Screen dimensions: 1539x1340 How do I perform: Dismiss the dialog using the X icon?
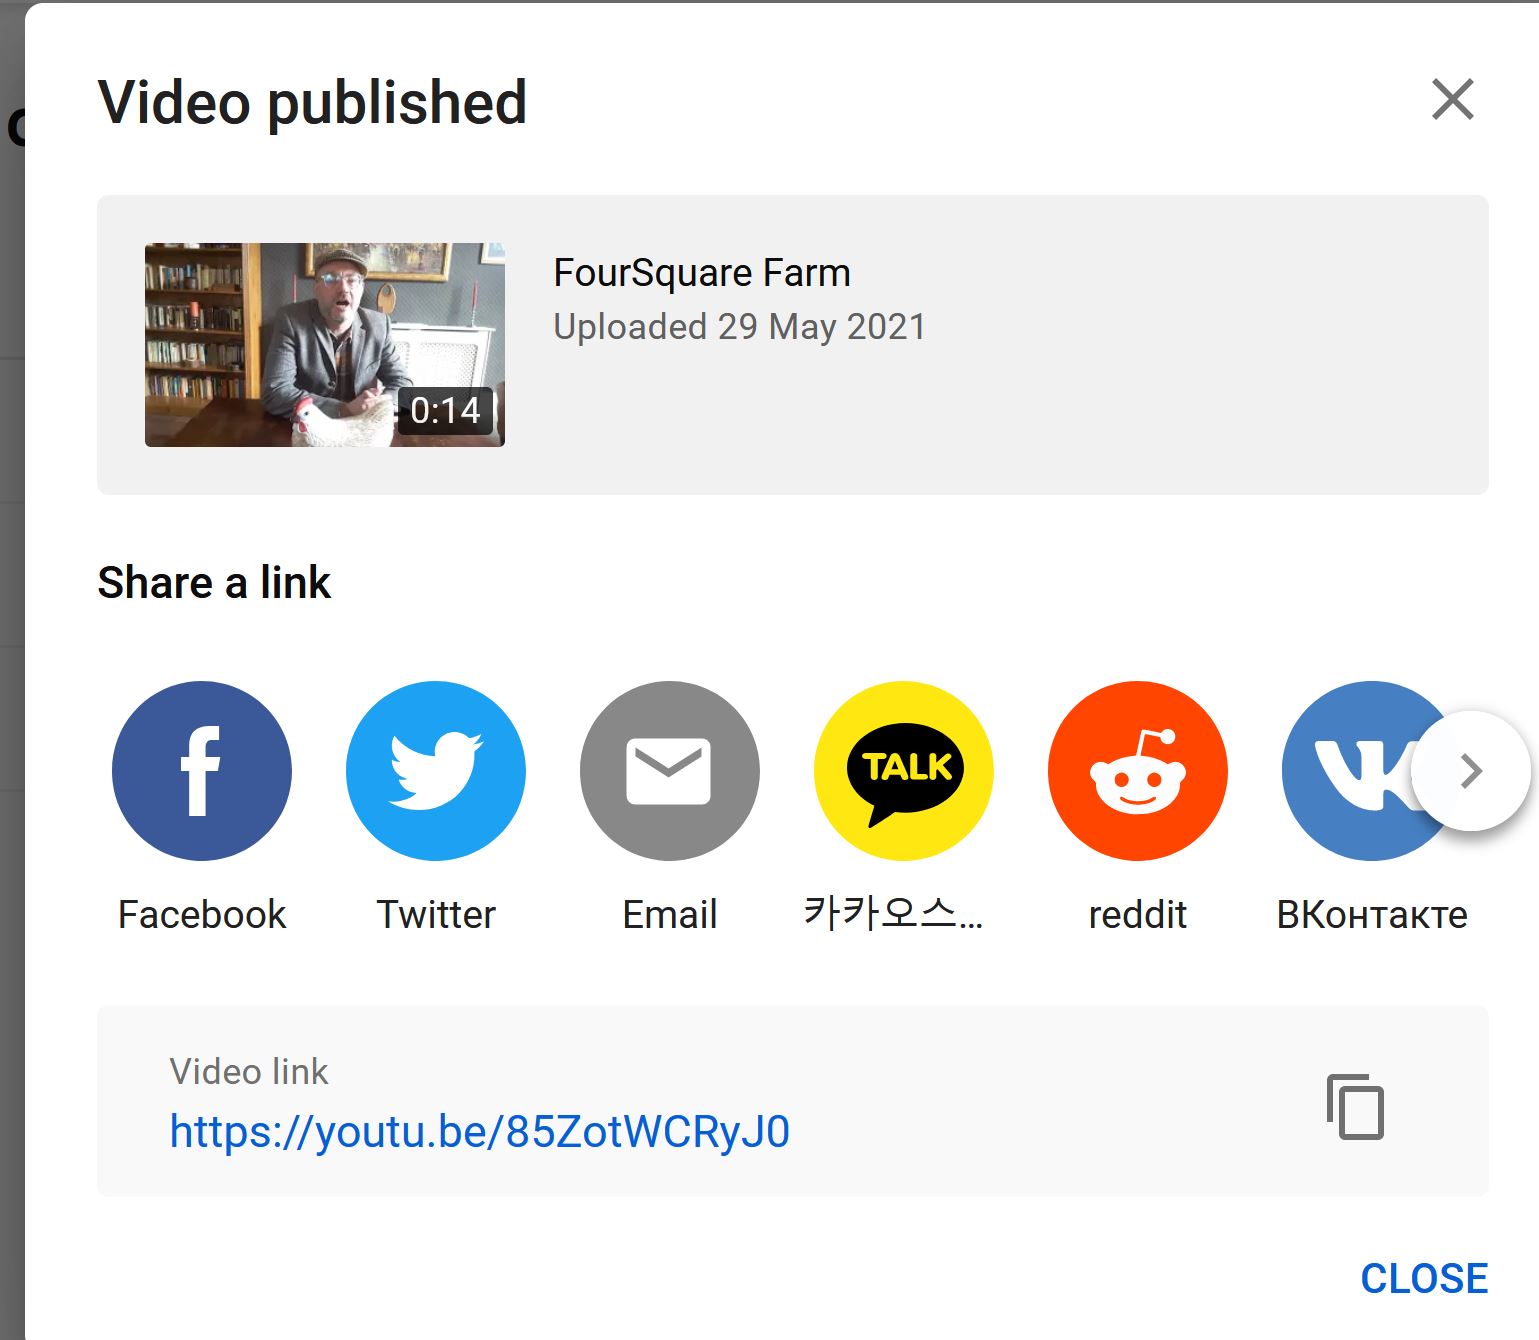pos(1453,99)
